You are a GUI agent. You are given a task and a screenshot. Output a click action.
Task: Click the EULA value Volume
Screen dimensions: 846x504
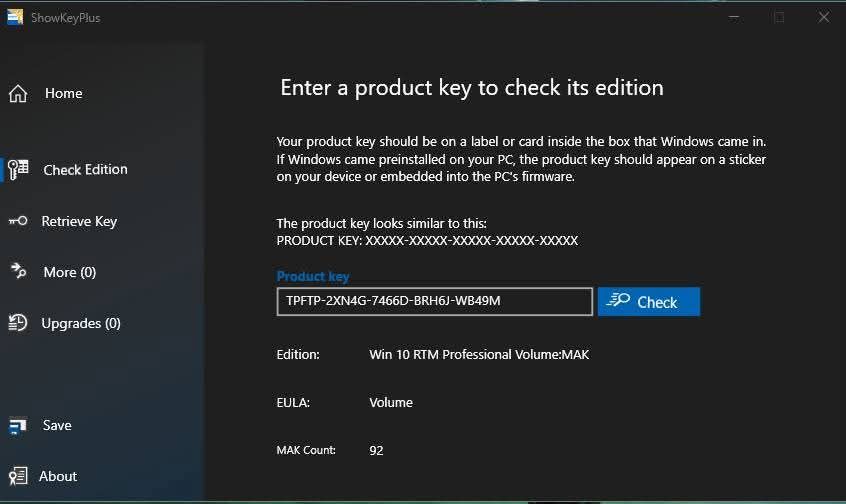[x=391, y=403]
